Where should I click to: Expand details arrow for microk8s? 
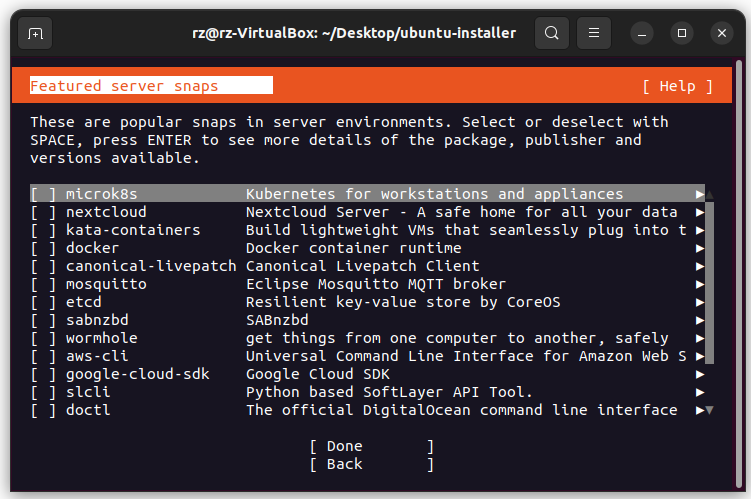click(700, 194)
